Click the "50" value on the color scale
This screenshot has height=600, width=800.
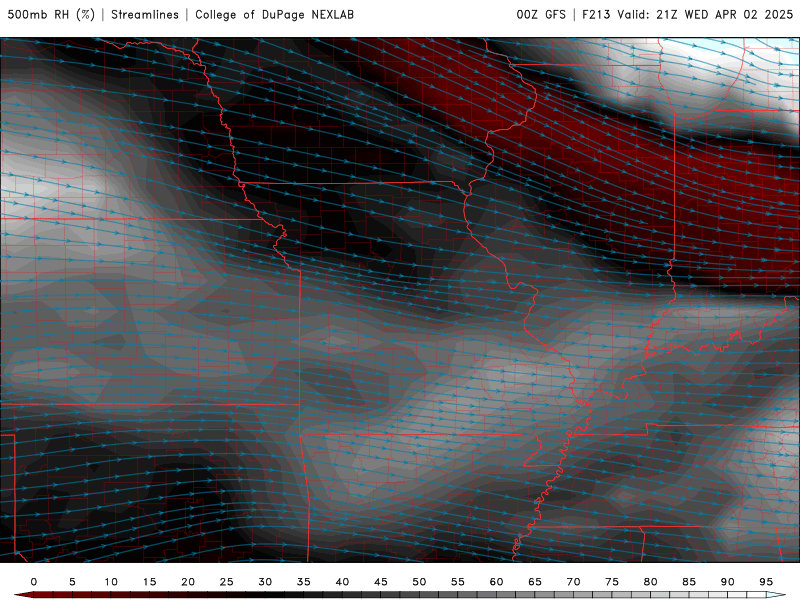[419, 582]
